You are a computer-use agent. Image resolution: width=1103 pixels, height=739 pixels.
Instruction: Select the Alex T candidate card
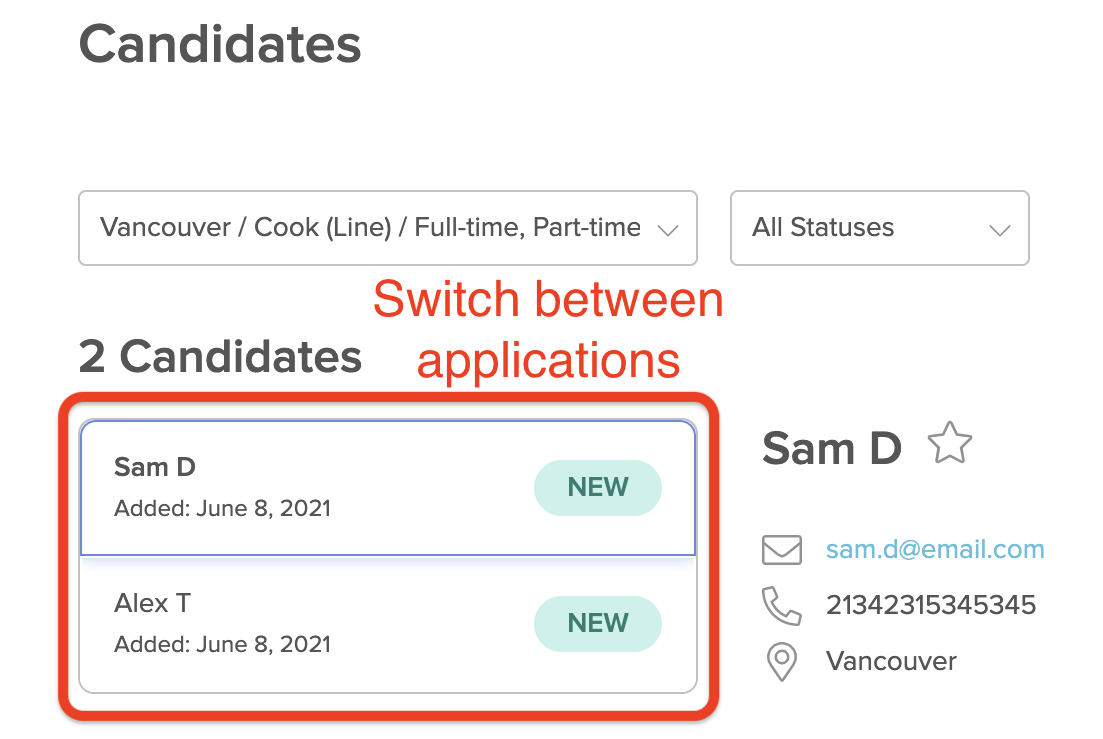point(388,624)
